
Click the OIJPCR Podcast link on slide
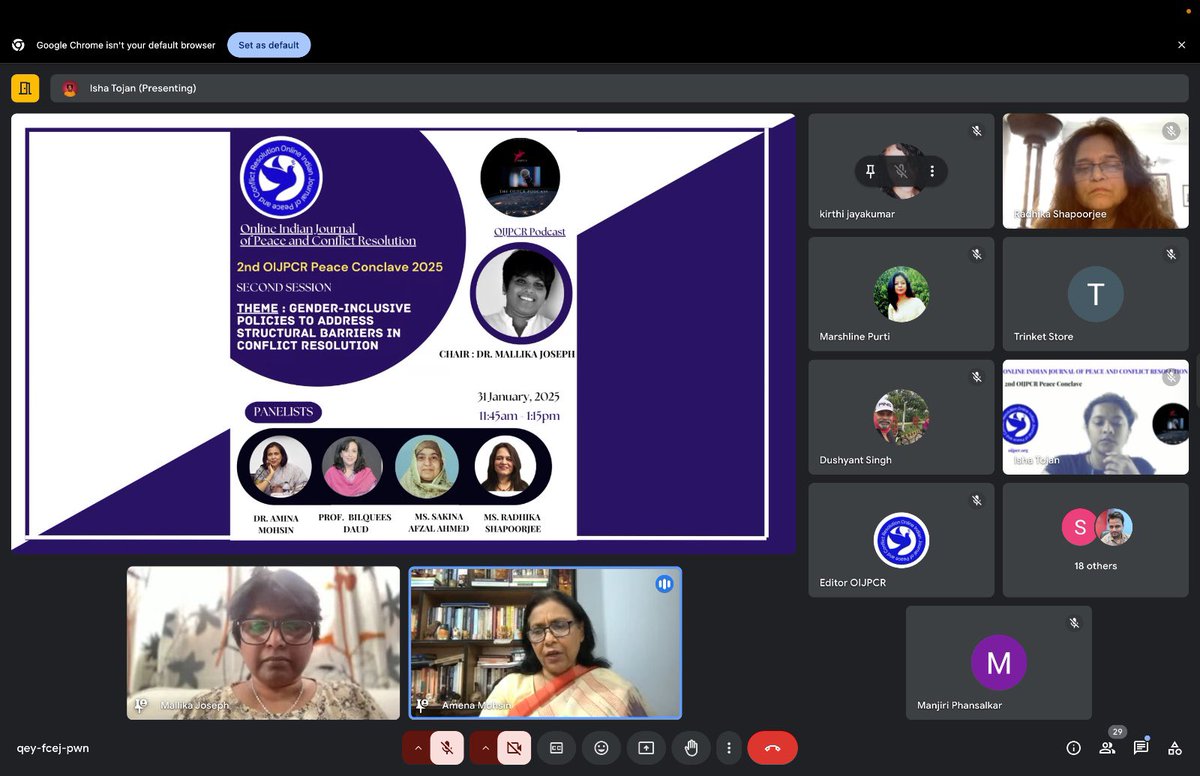pyautogui.click(x=529, y=231)
